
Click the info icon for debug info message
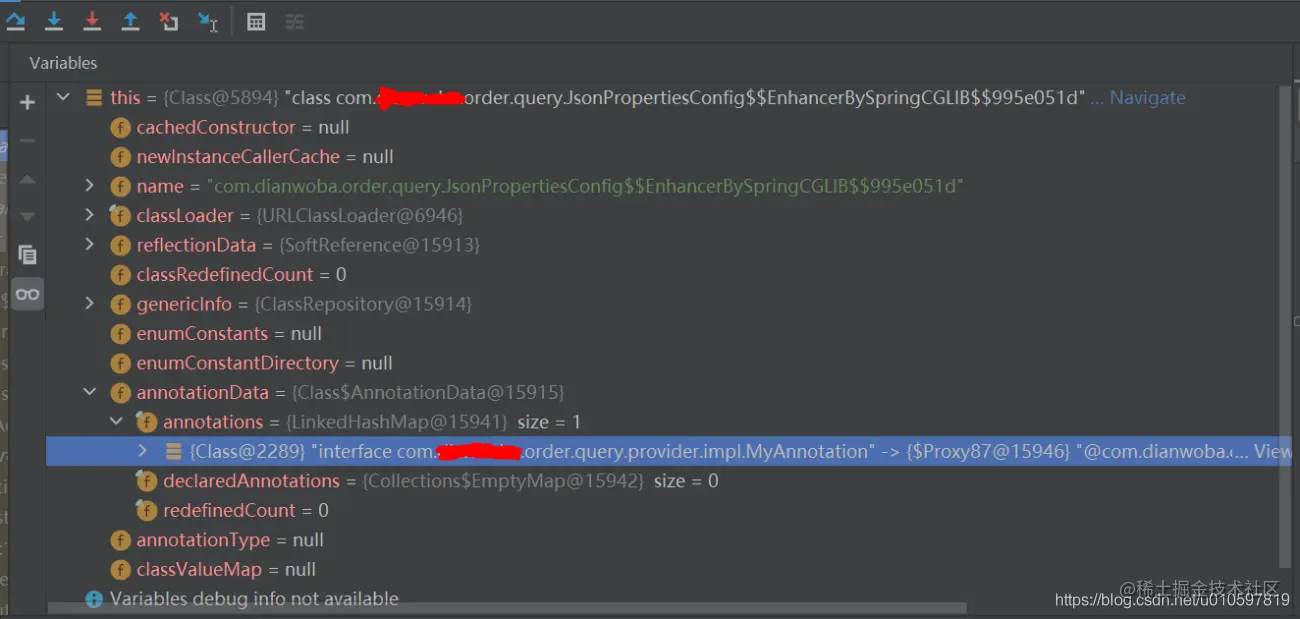[94, 599]
